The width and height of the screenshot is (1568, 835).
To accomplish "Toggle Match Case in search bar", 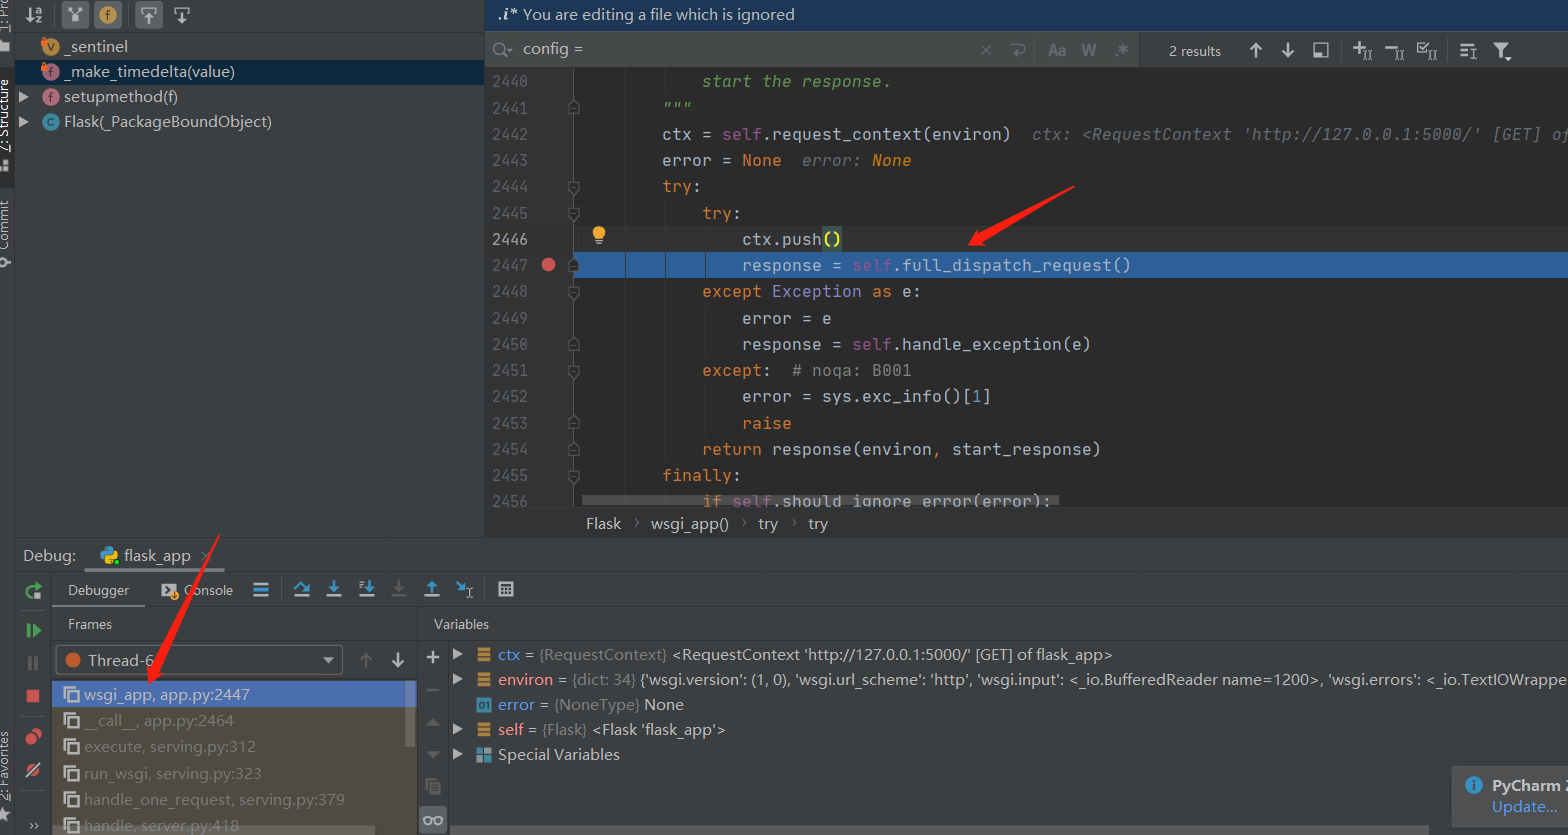I will 1057,50.
